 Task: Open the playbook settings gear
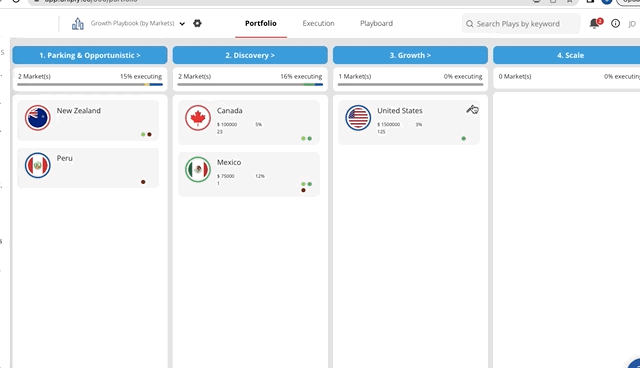click(x=197, y=23)
